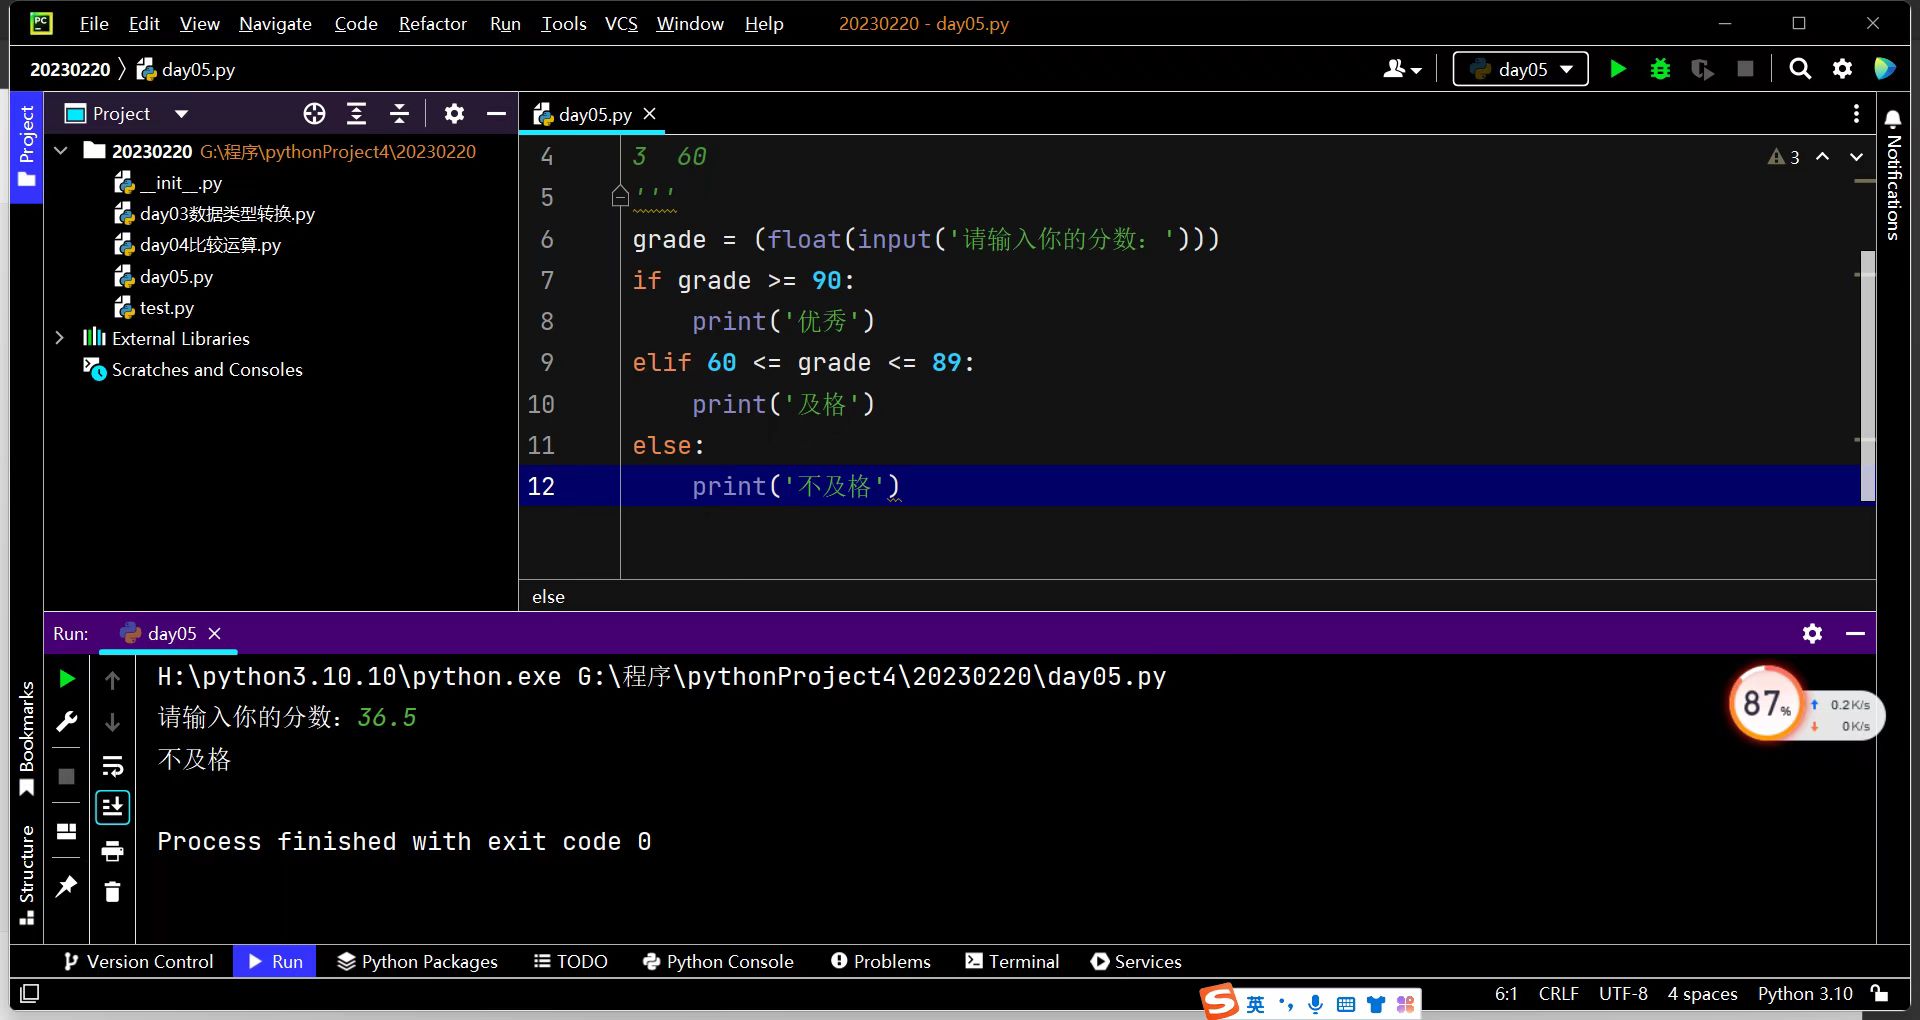The height and width of the screenshot is (1020, 1920).
Task: Toggle Soft-Wrap in the Run console
Action: (112, 766)
